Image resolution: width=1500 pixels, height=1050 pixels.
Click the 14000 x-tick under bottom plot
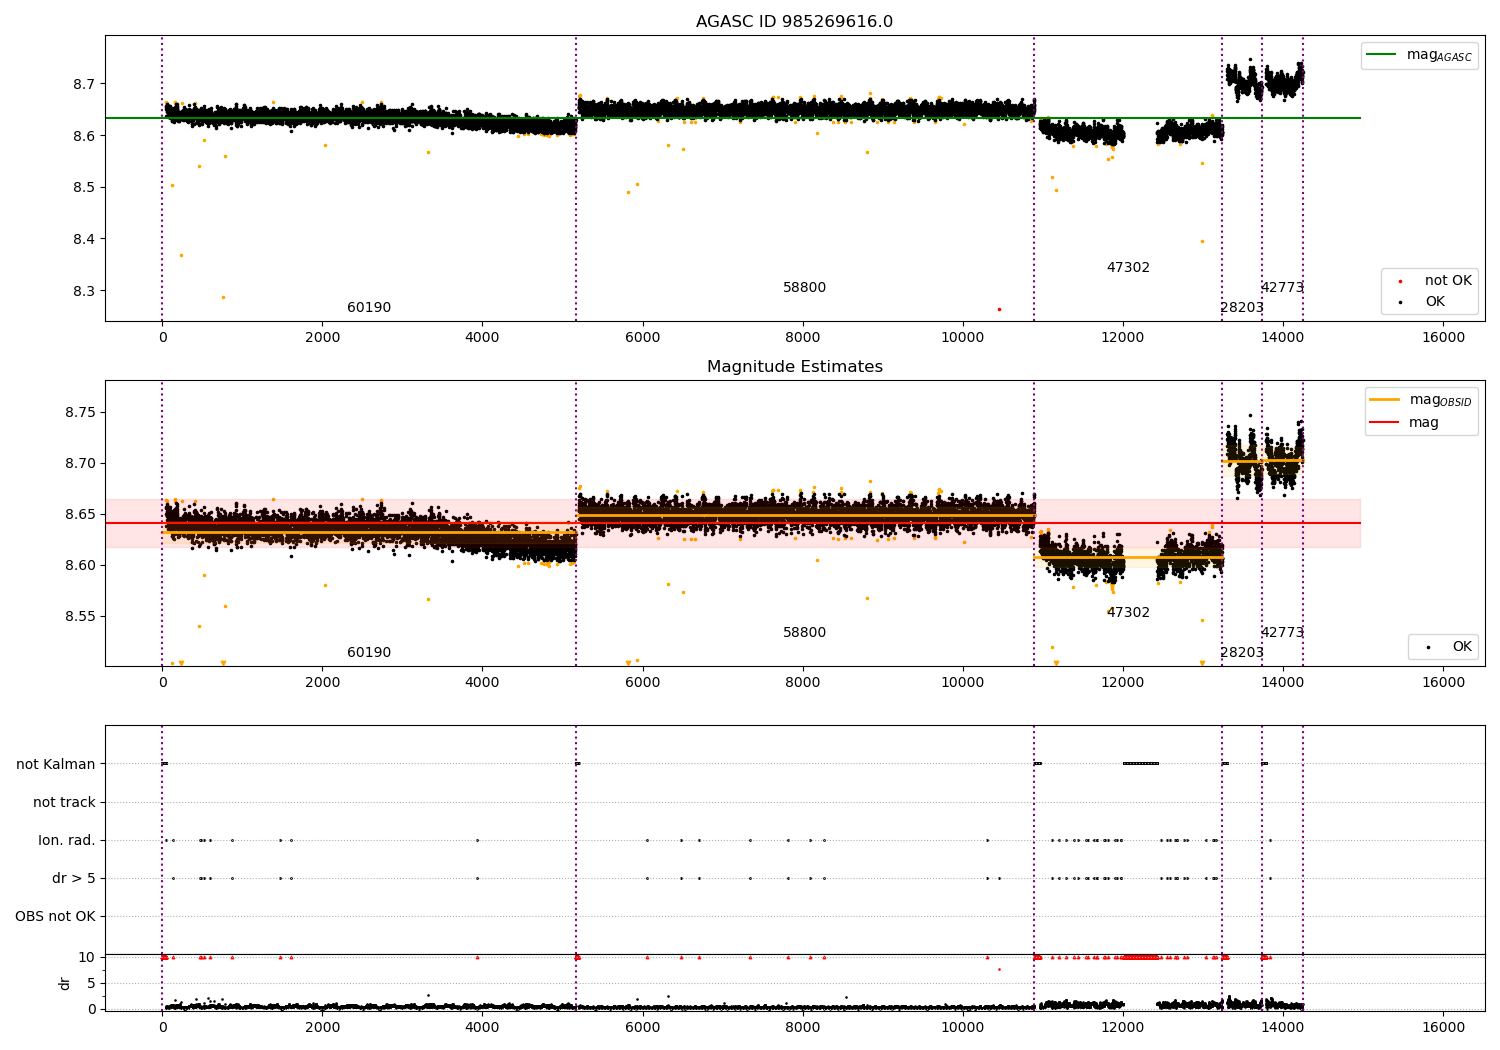(x=1283, y=1028)
